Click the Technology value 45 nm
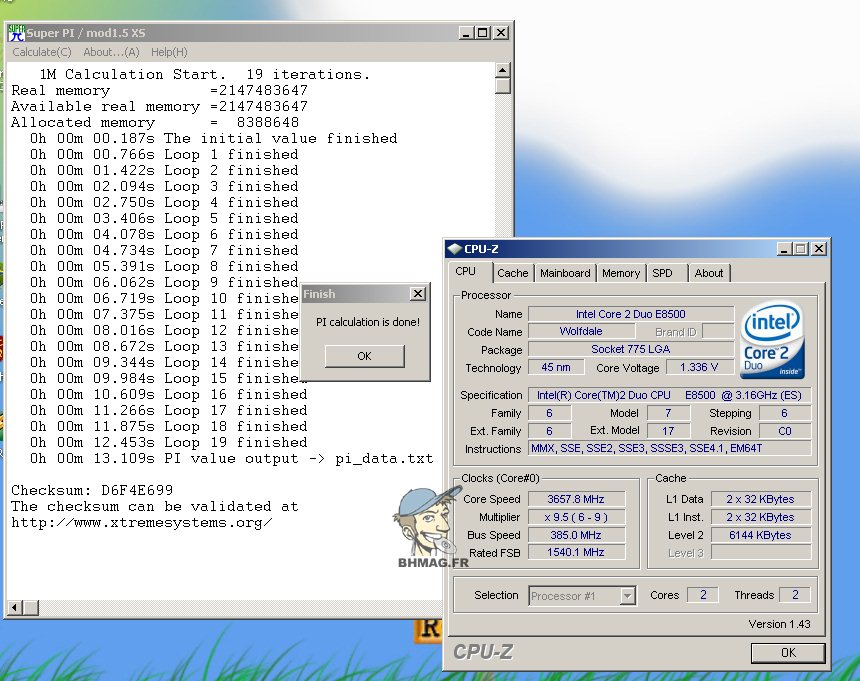860x681 pixels. (556, 367)
